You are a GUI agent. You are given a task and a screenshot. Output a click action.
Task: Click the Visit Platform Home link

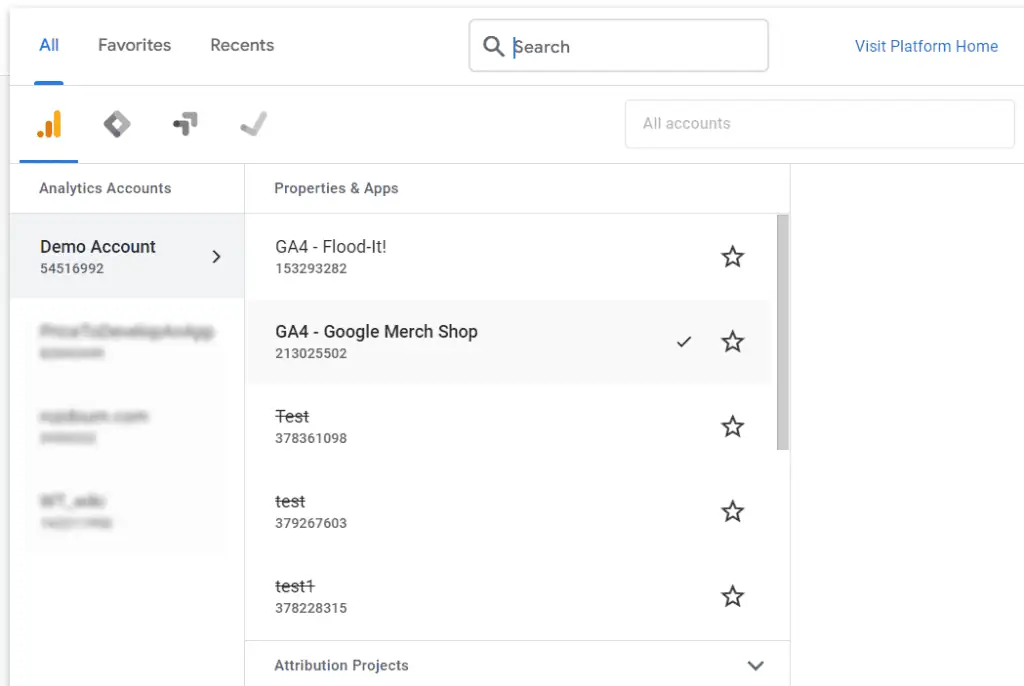926,46
